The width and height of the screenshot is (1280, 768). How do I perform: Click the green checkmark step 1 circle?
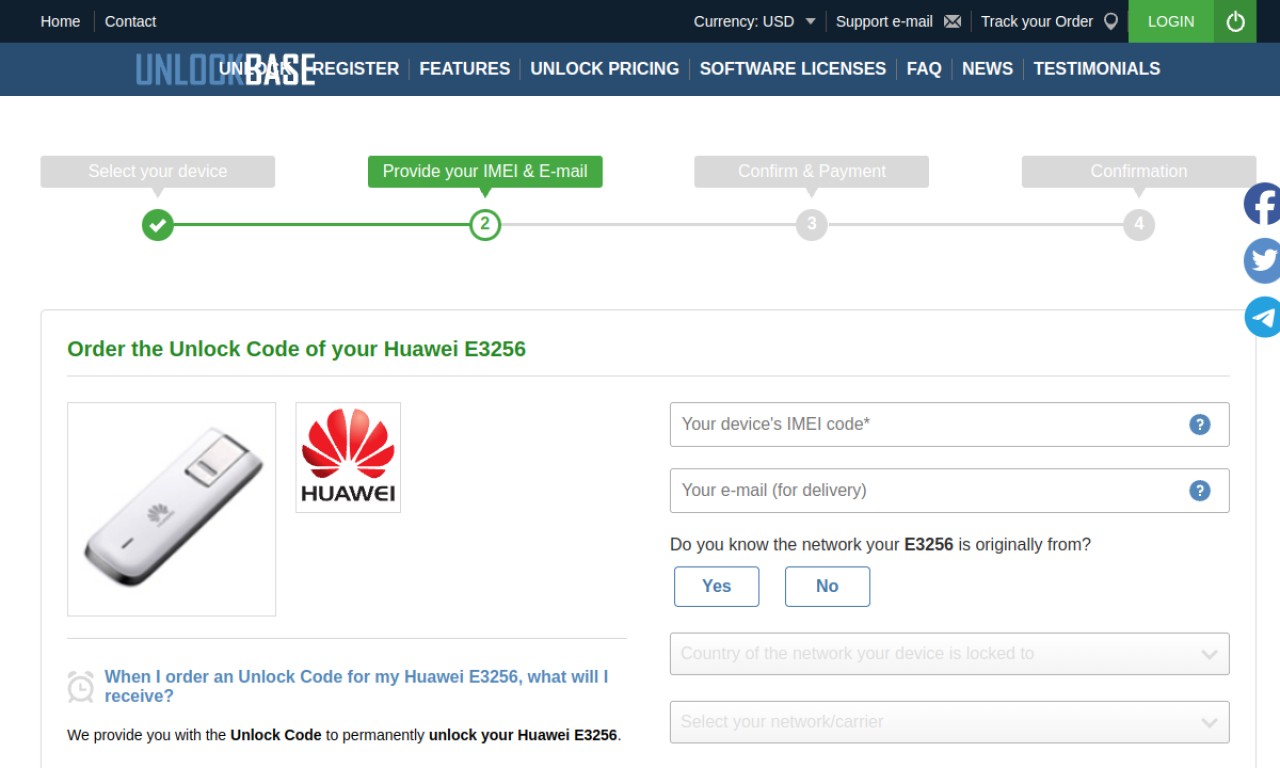pos(157,224)
